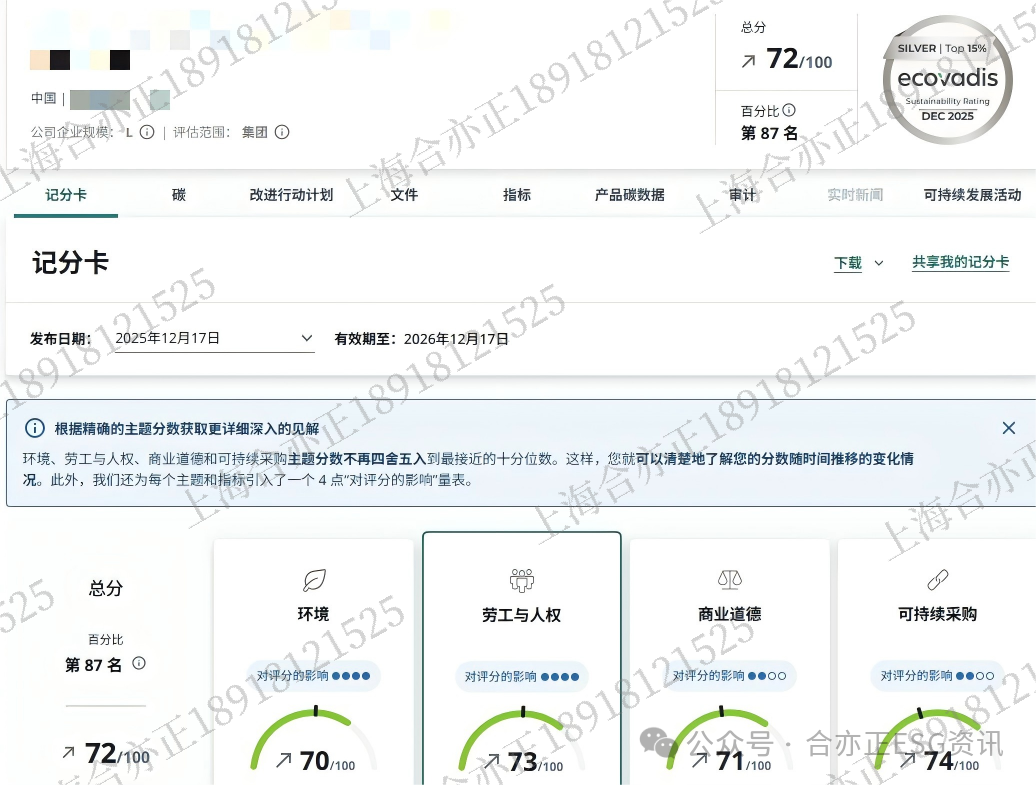Click the info icon beside 评估范围 集团
Viewport: 1036px width, 785px height.
pos(281,132)
